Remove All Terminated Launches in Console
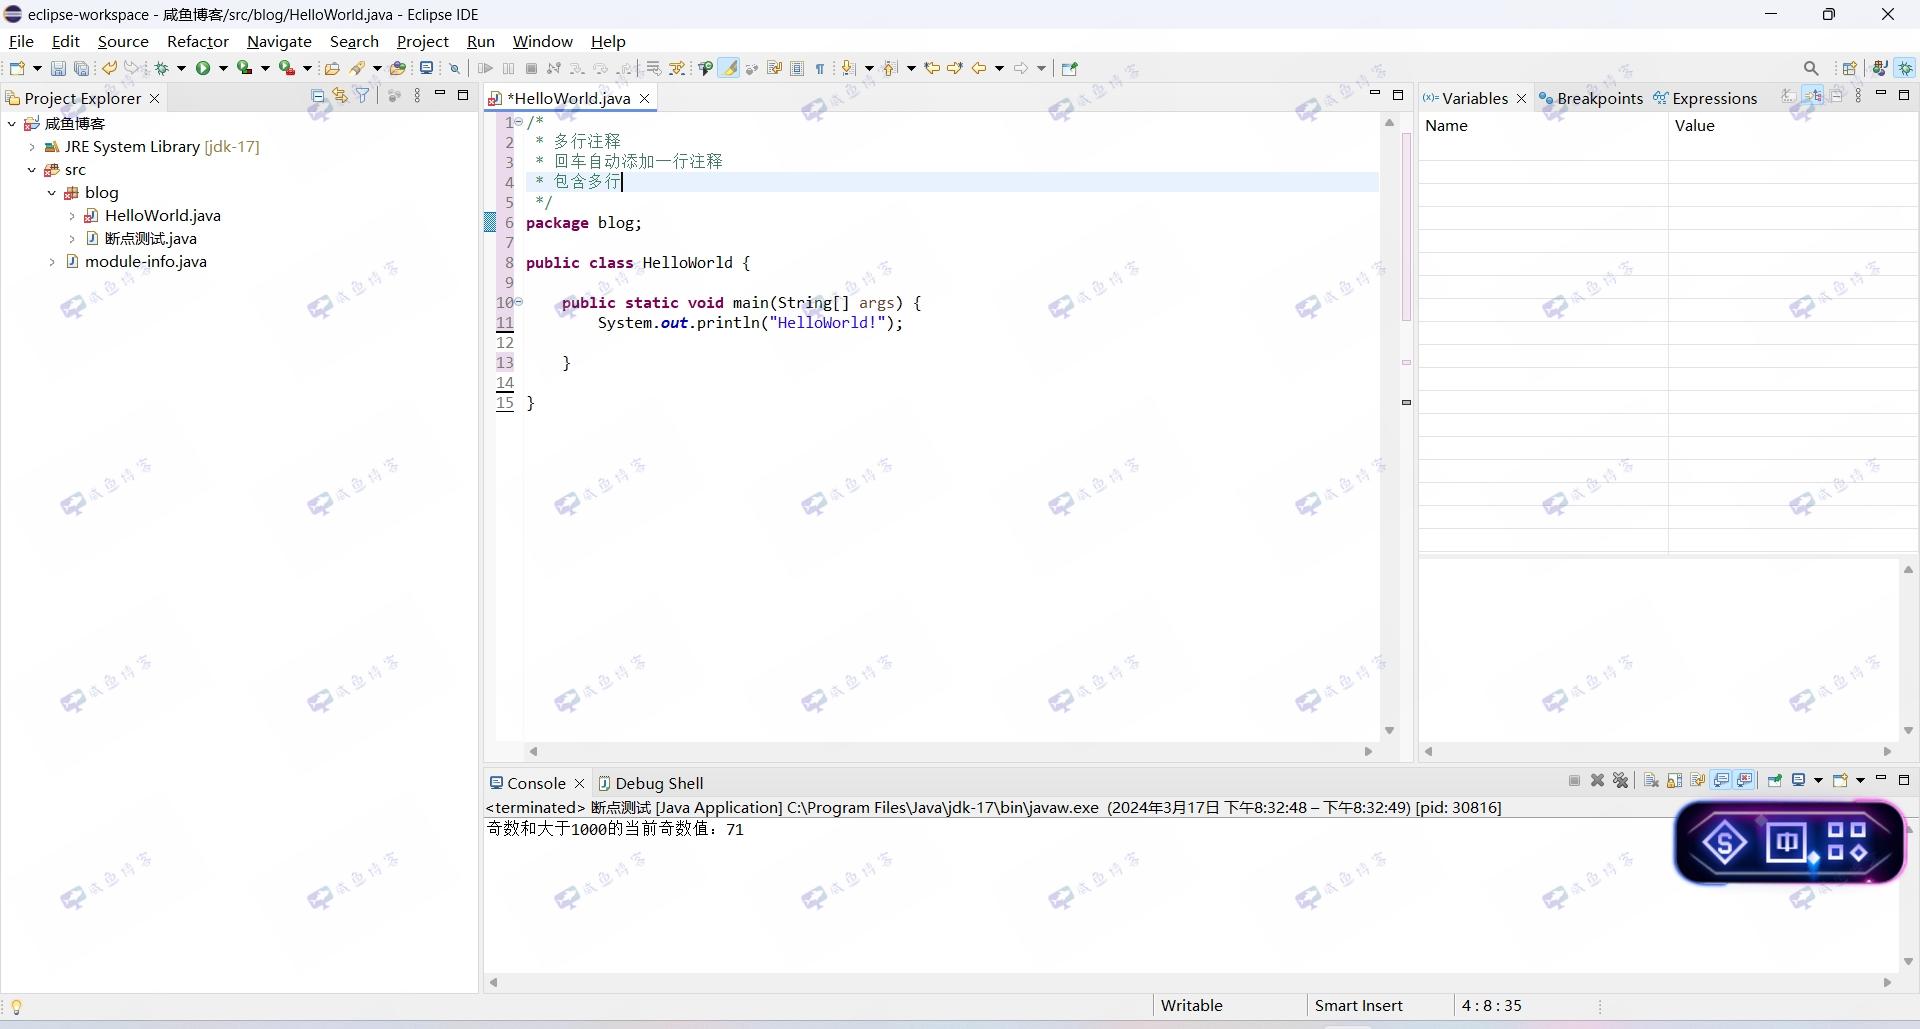1920x1029 pixels. pos(1620,780)
